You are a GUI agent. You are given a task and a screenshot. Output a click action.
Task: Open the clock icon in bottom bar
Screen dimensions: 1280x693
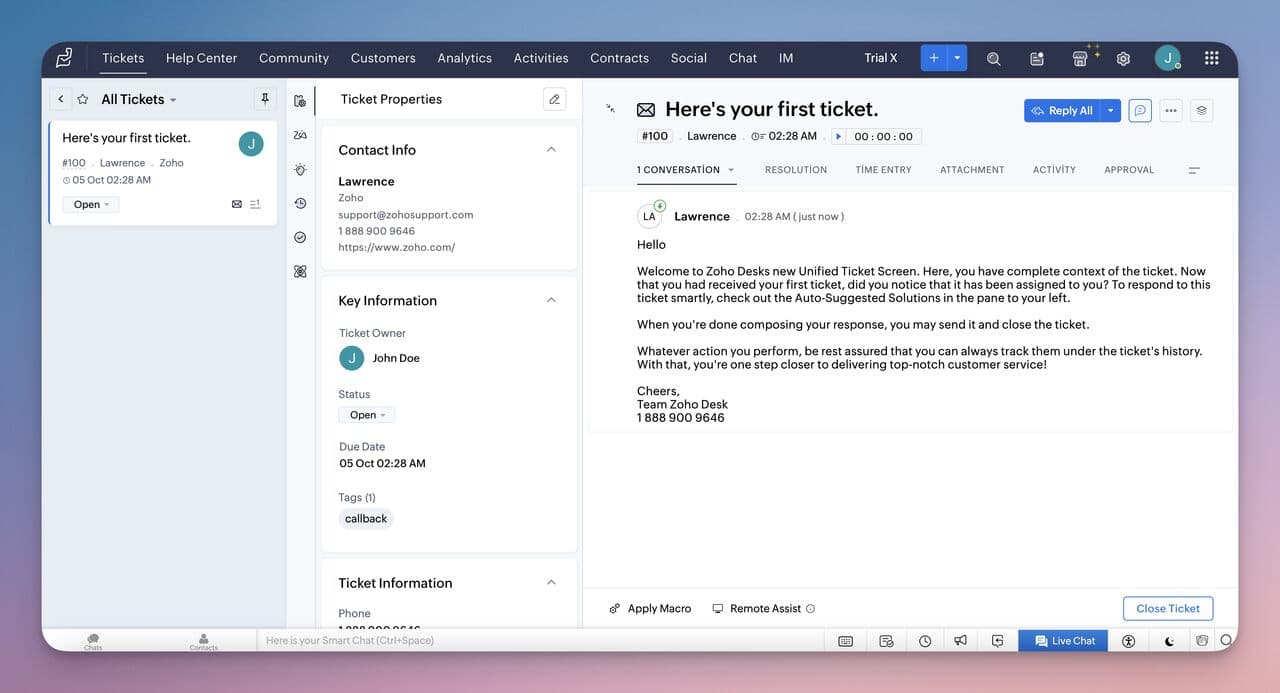tap(925, 641)
